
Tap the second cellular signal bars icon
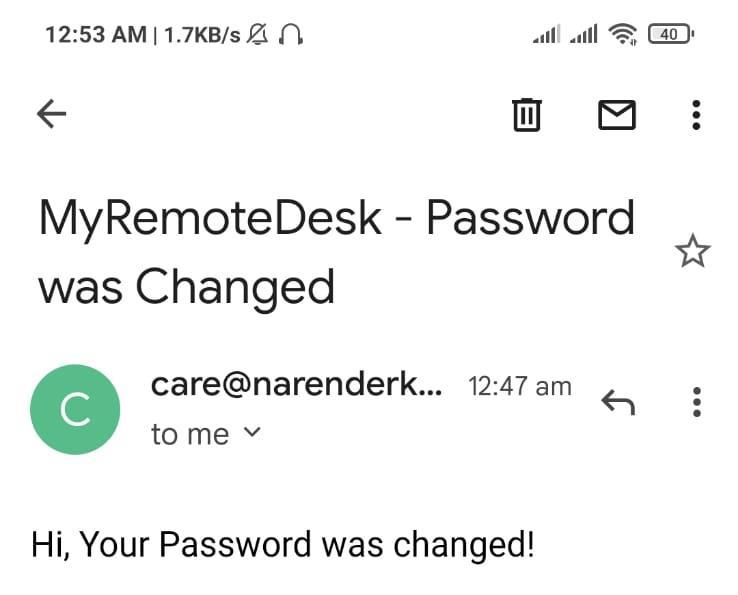(584, 34)
